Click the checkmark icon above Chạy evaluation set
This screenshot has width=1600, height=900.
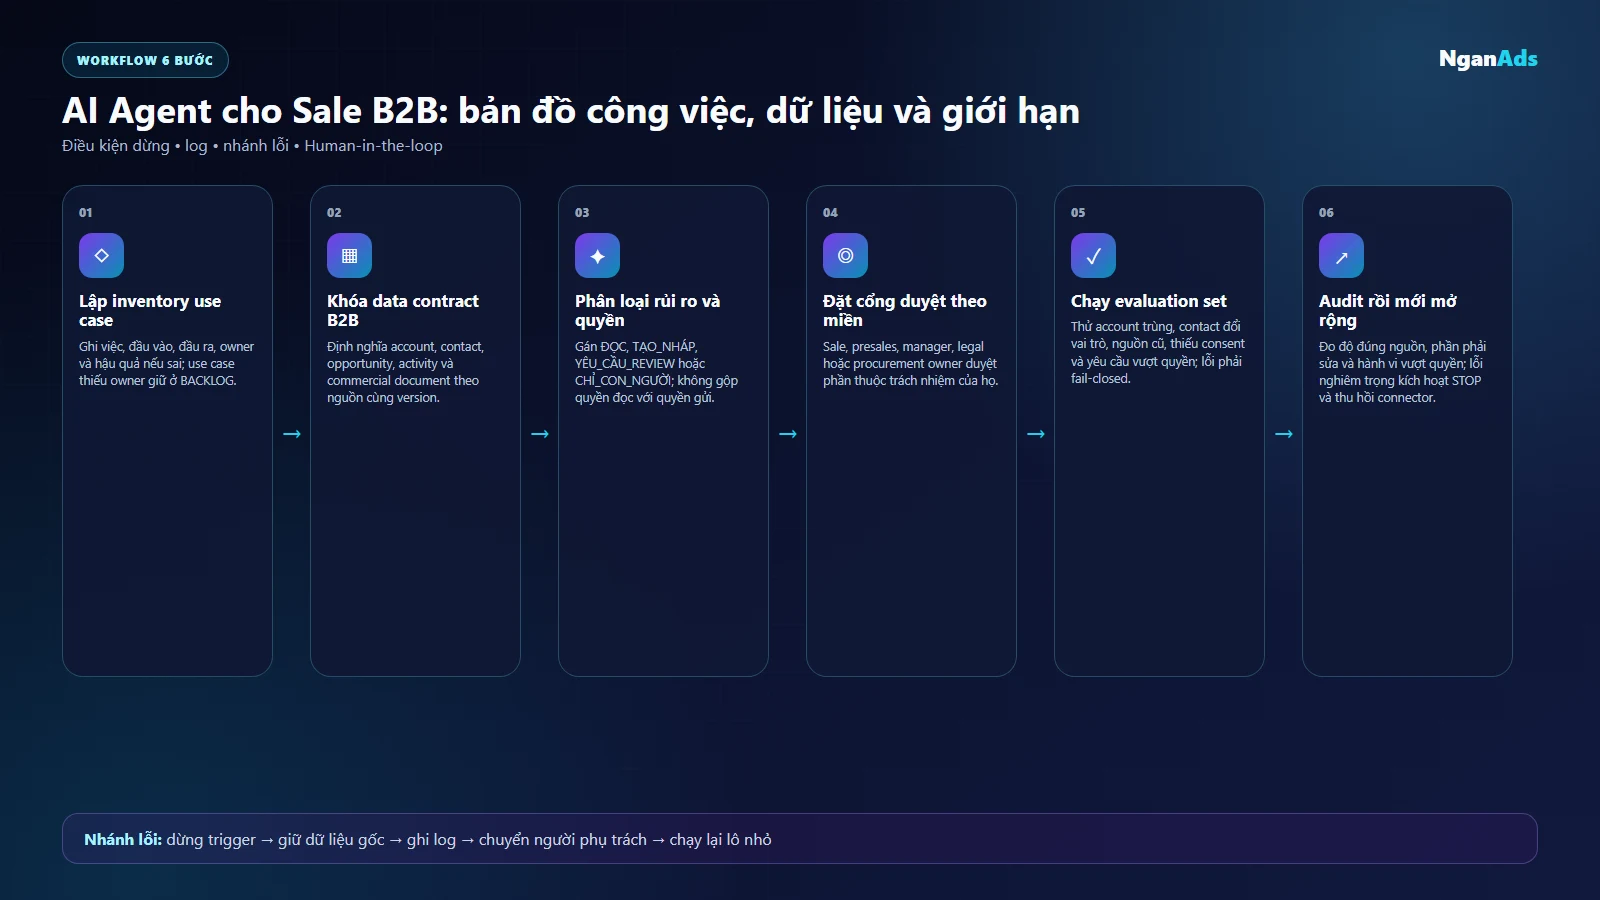(x=1093, y=256)
